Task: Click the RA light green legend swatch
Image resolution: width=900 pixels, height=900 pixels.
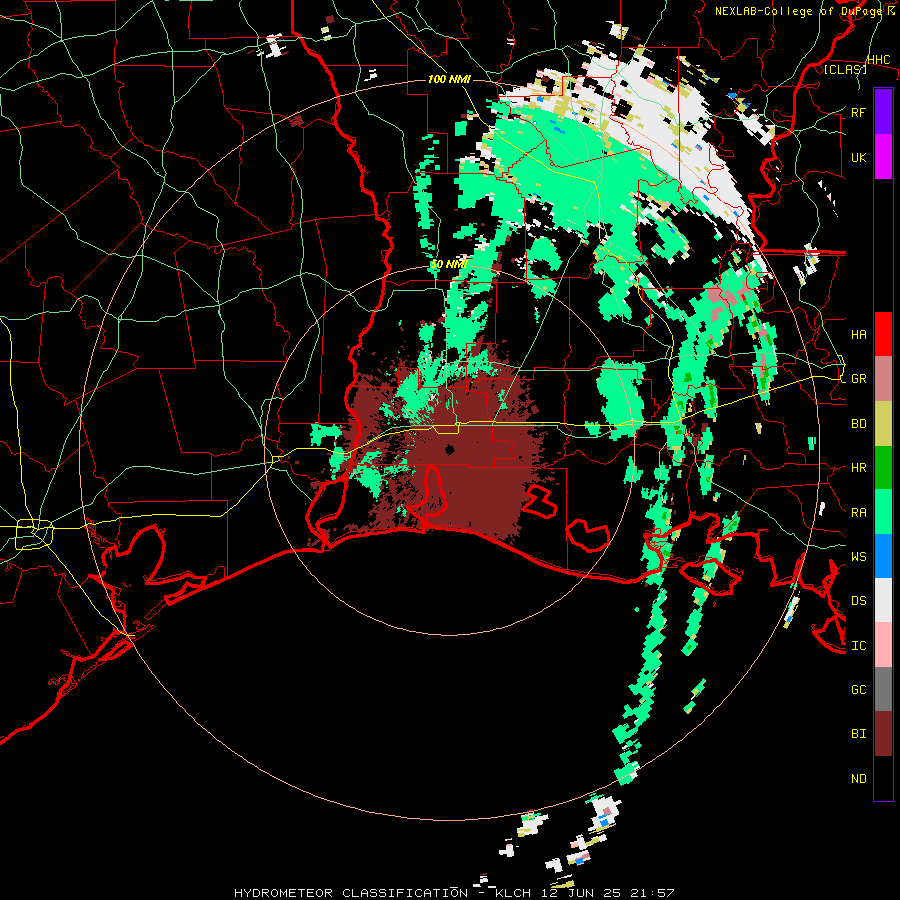Action: 883,512
